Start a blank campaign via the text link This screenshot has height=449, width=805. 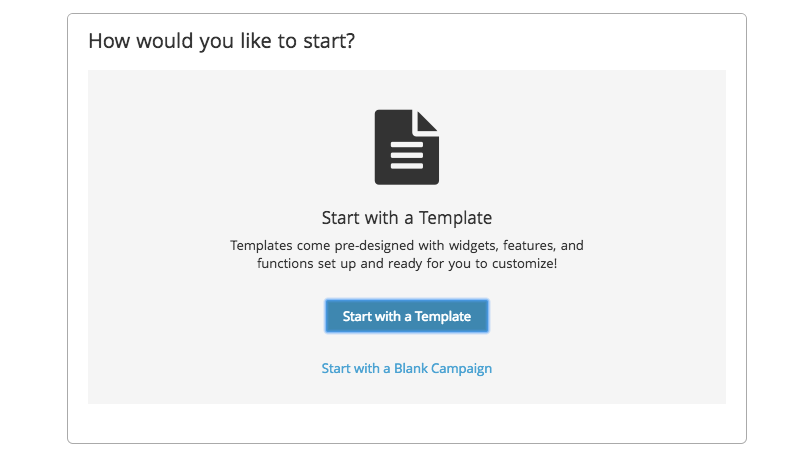[x=406, y=368]
